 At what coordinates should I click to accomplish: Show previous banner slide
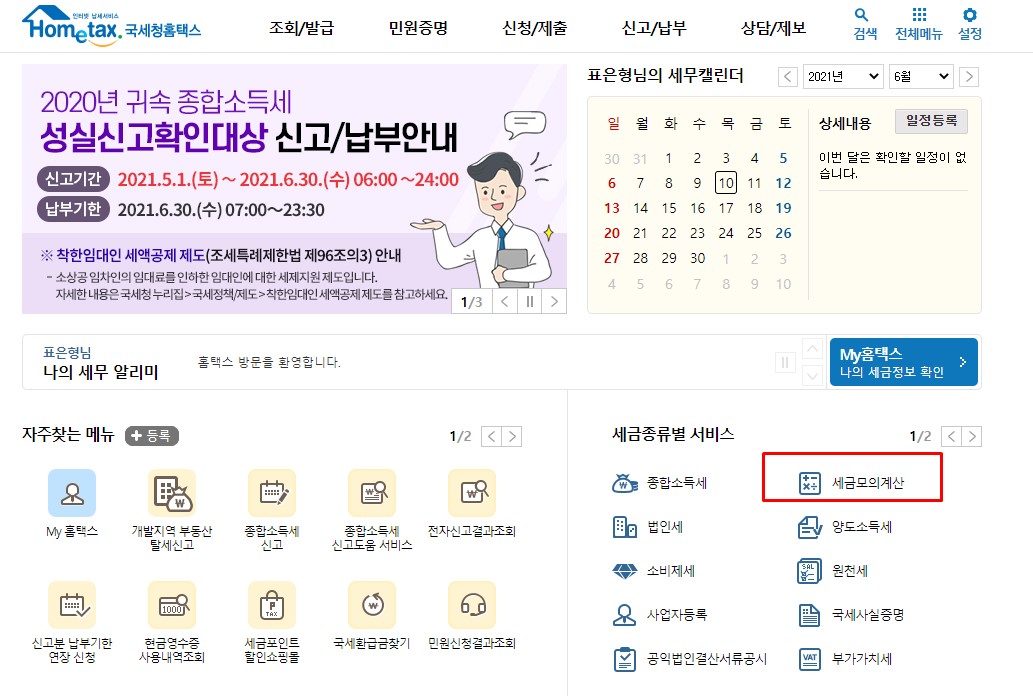(x=505, y=302)
